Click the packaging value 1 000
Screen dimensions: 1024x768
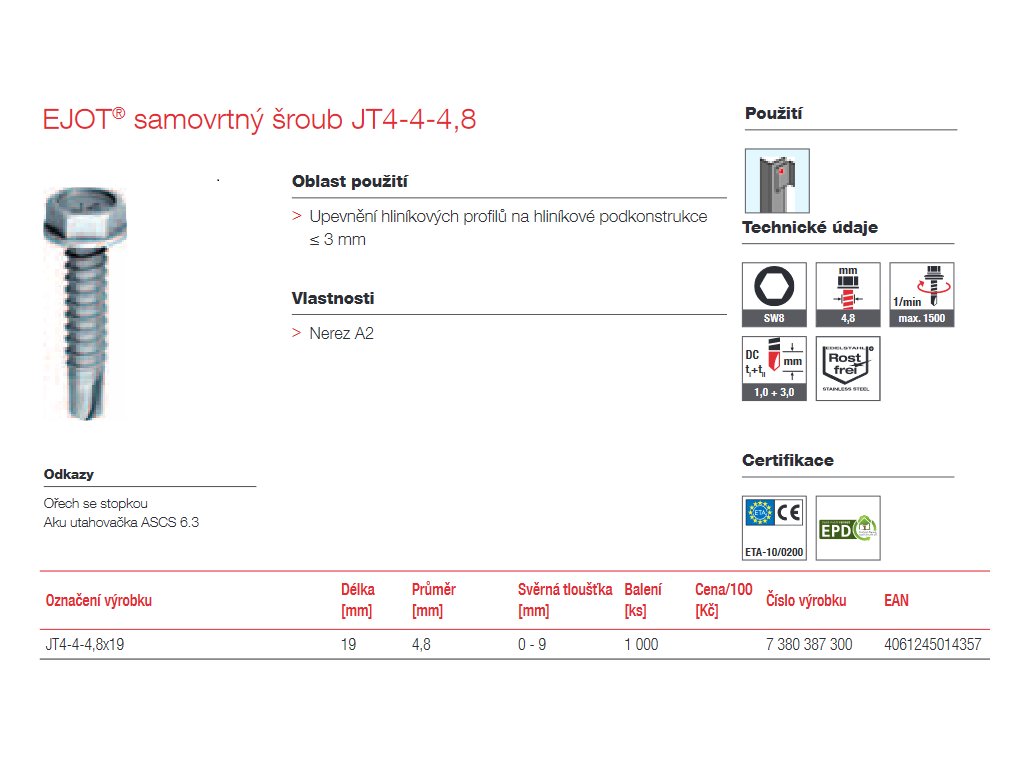pyautogui.click(x=641, y=645)
